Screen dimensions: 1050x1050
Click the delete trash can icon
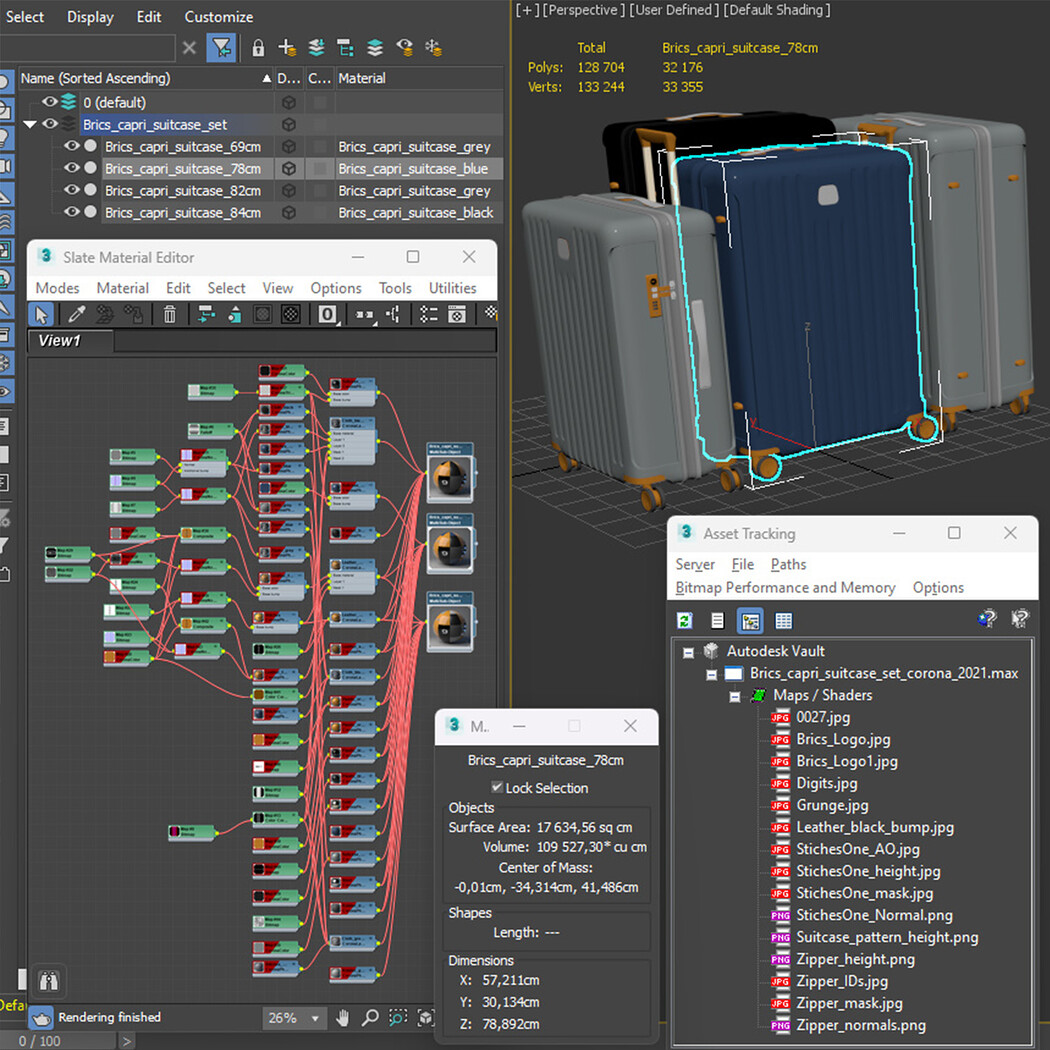[170, 314]
